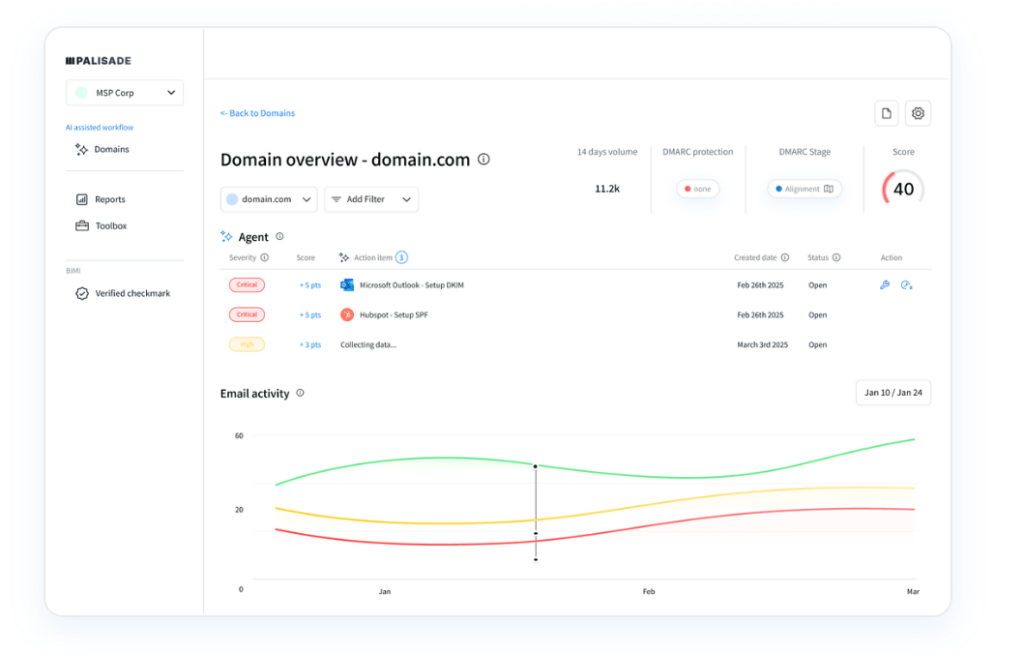Click the Jan 10 / Jan 24 date range button
The height and width of the screenshot is (653, 1024).
click(893, 393)
